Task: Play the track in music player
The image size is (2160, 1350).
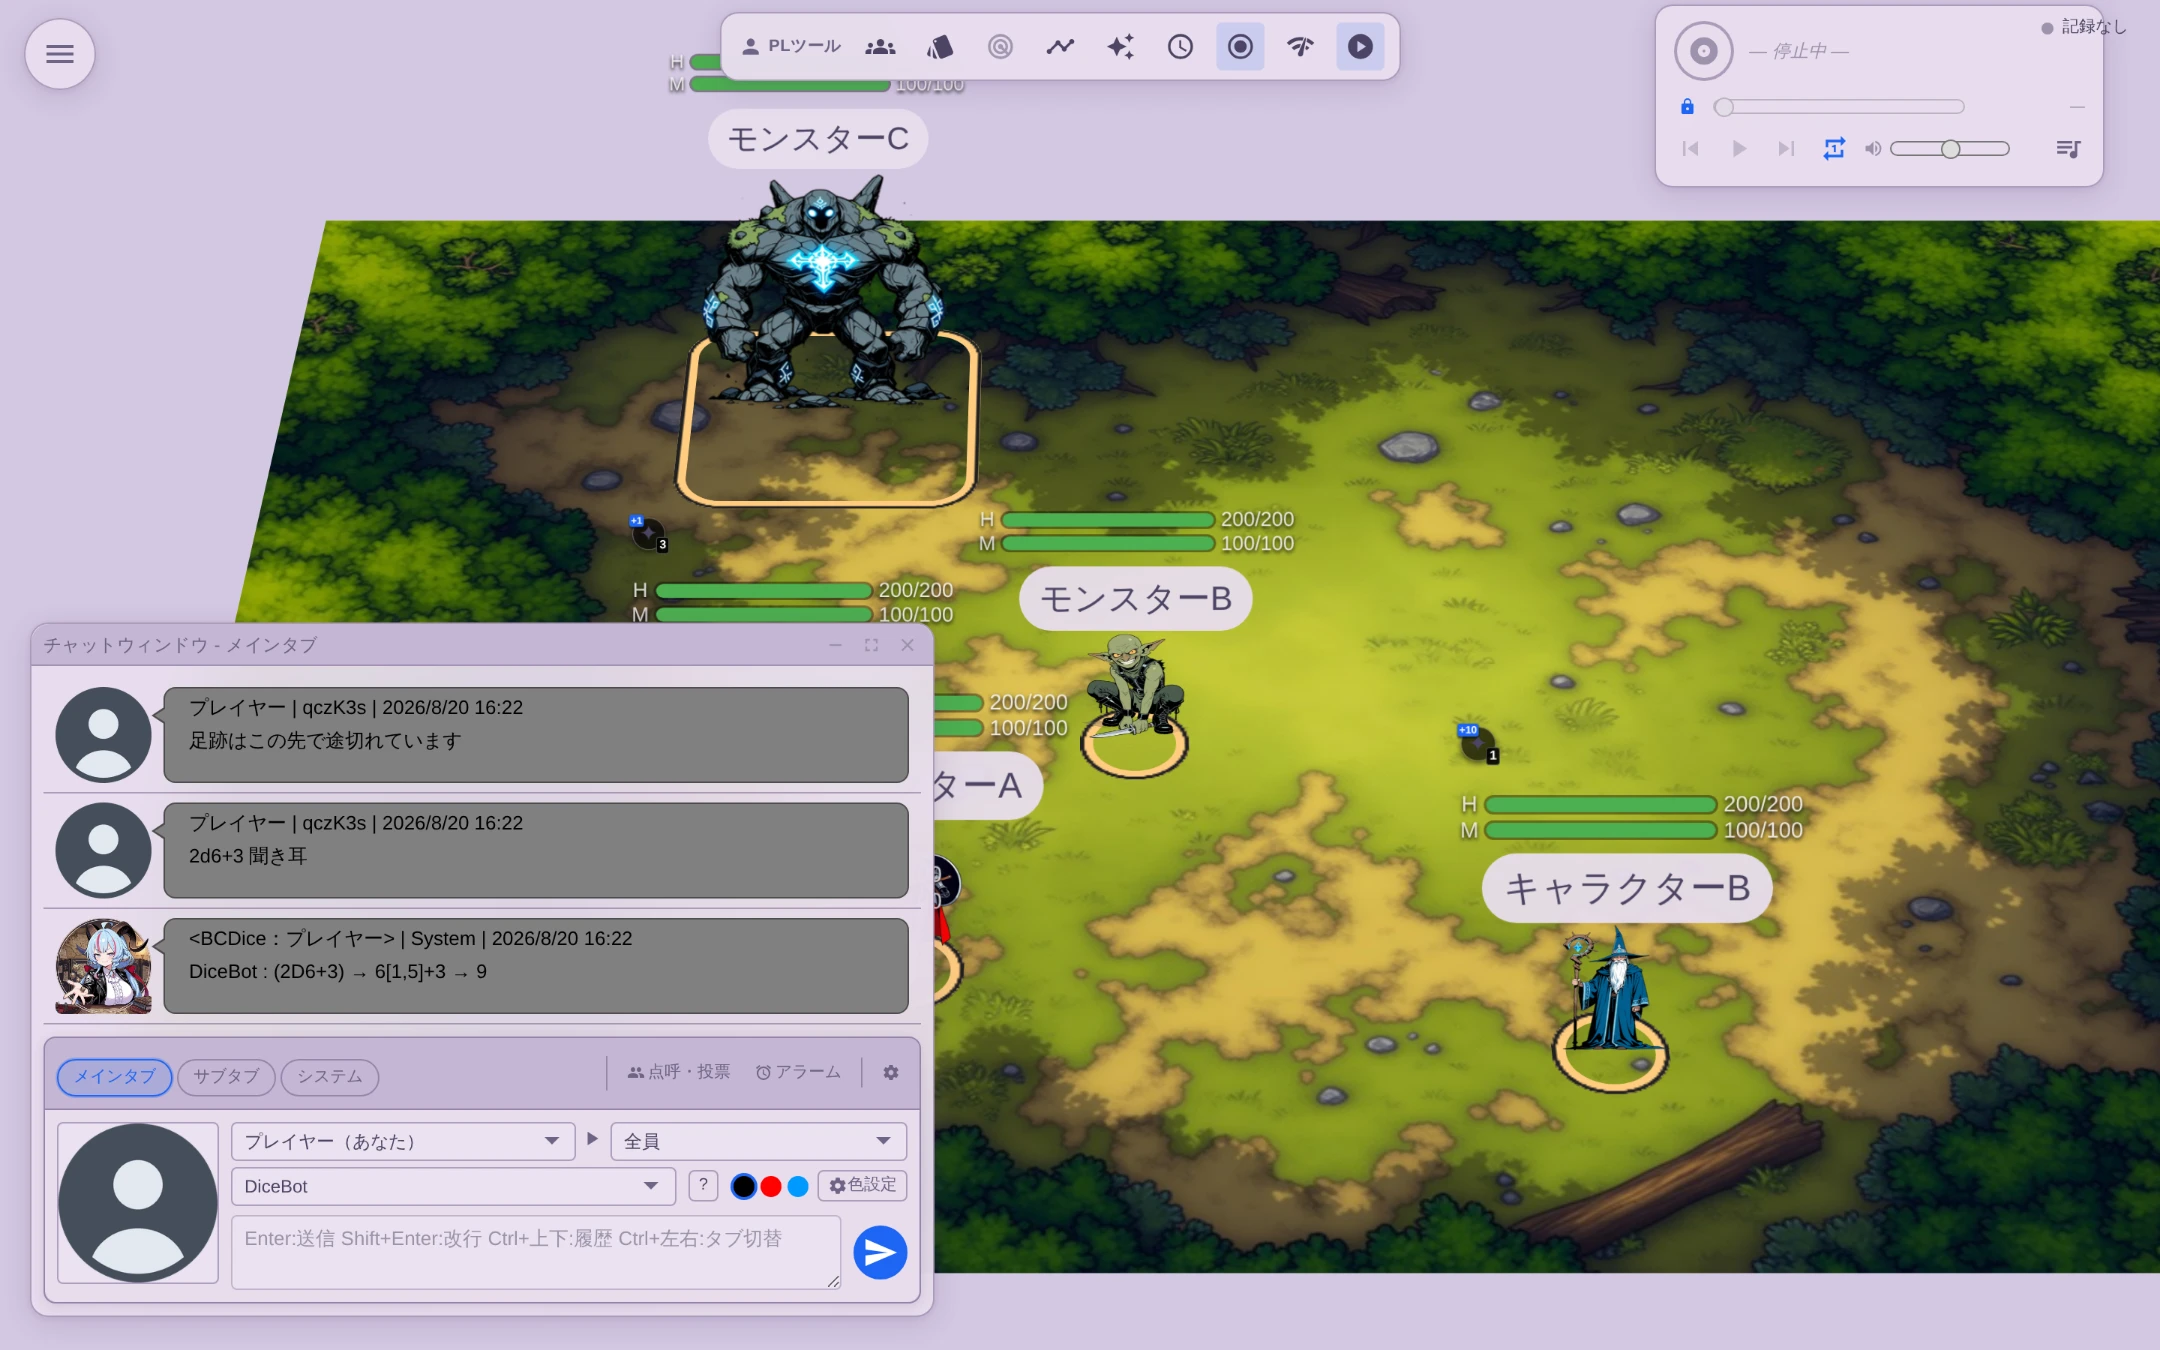Action: pyautogui.click(x=1739, y=149)
